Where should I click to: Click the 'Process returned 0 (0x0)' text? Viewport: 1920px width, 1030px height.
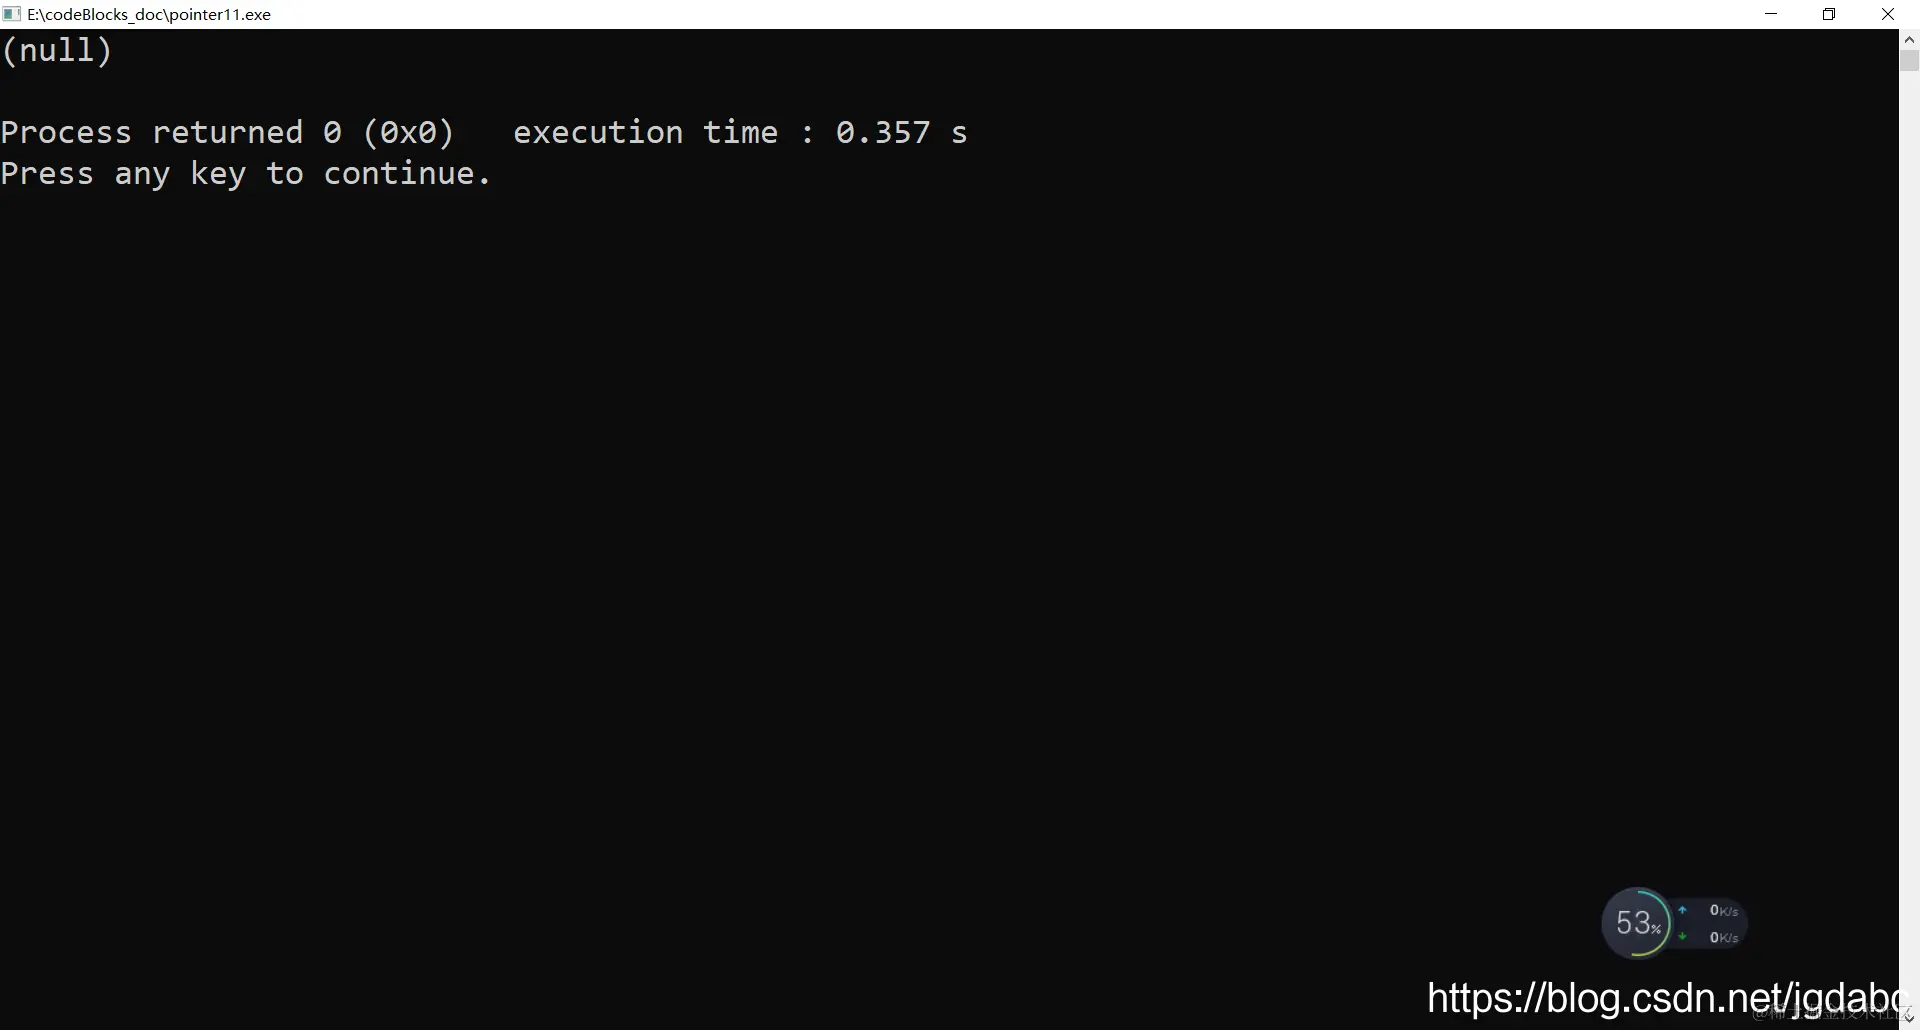tap(227, 132)
